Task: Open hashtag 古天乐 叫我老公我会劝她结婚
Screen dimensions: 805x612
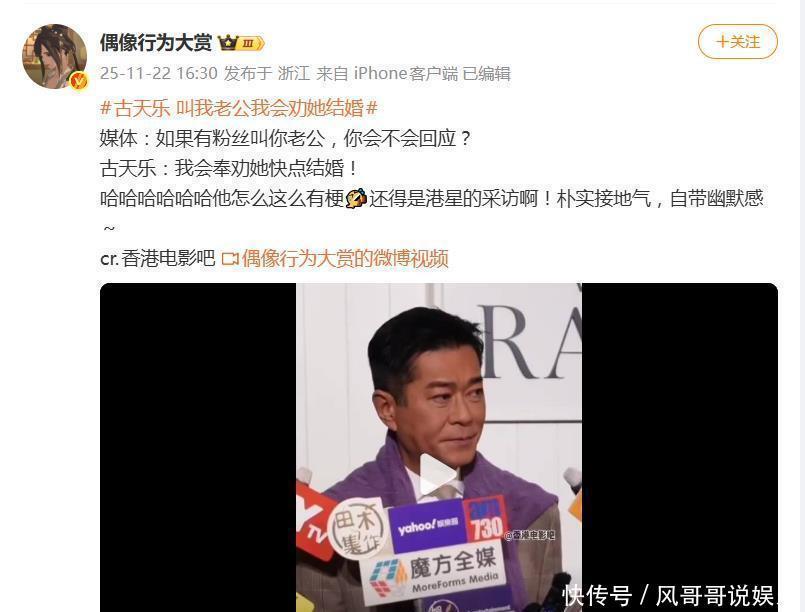Action: point(239,108)
